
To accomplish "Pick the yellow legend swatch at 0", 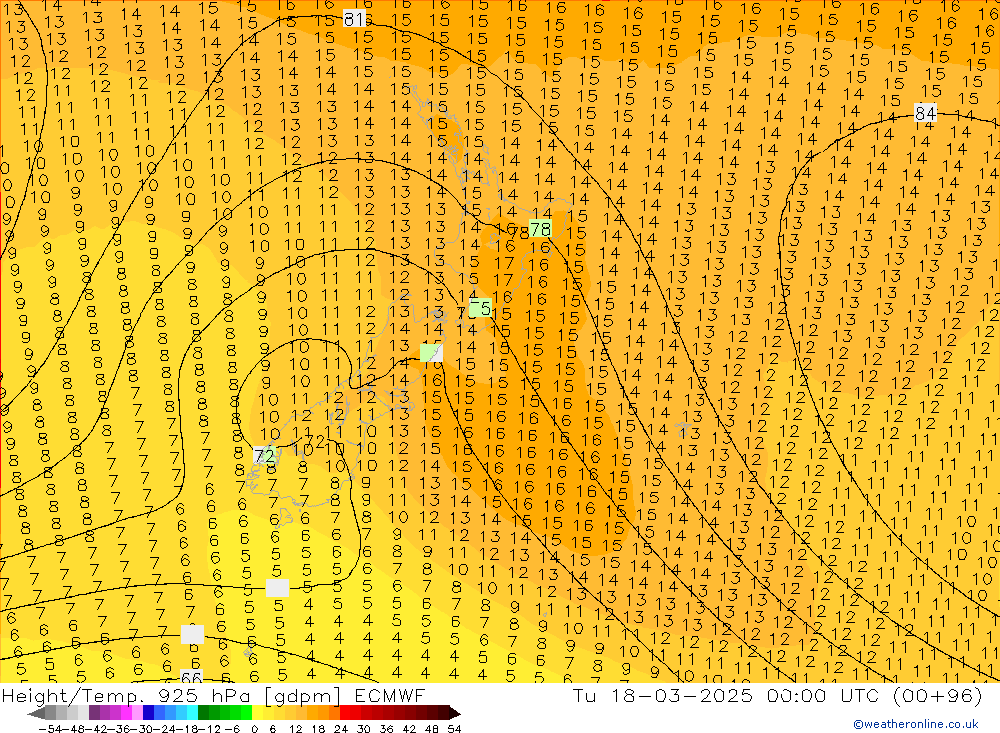I will pos(258,713).
